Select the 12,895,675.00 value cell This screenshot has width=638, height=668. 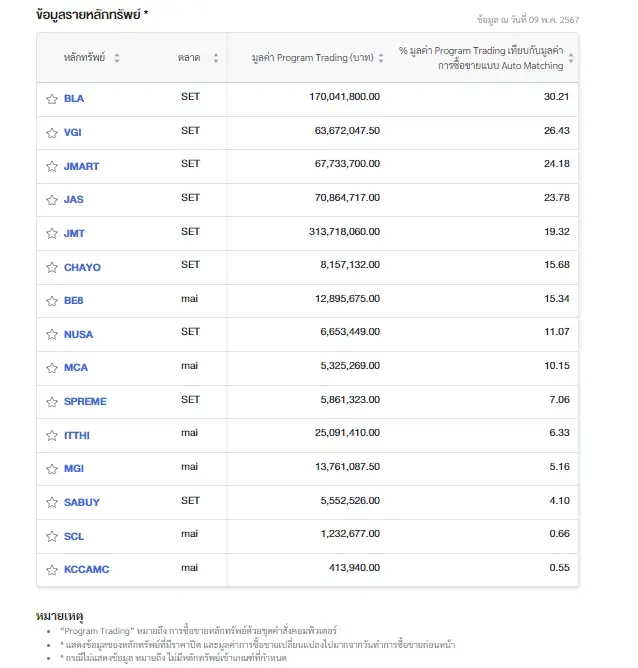point(347,299)
